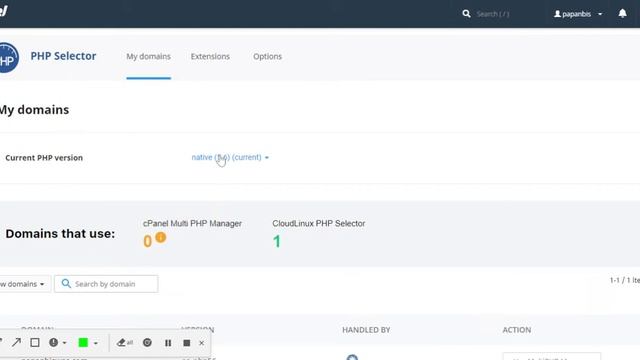Select the rectangle annotation tool
This screenshot has width=640, height=360.
pyautogui.click(x=35, y=342)
